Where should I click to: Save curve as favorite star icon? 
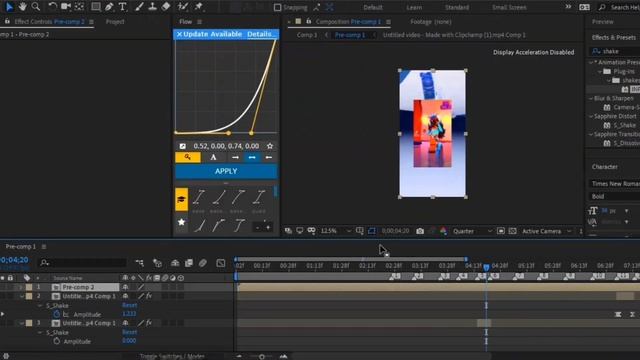[270, 146]
